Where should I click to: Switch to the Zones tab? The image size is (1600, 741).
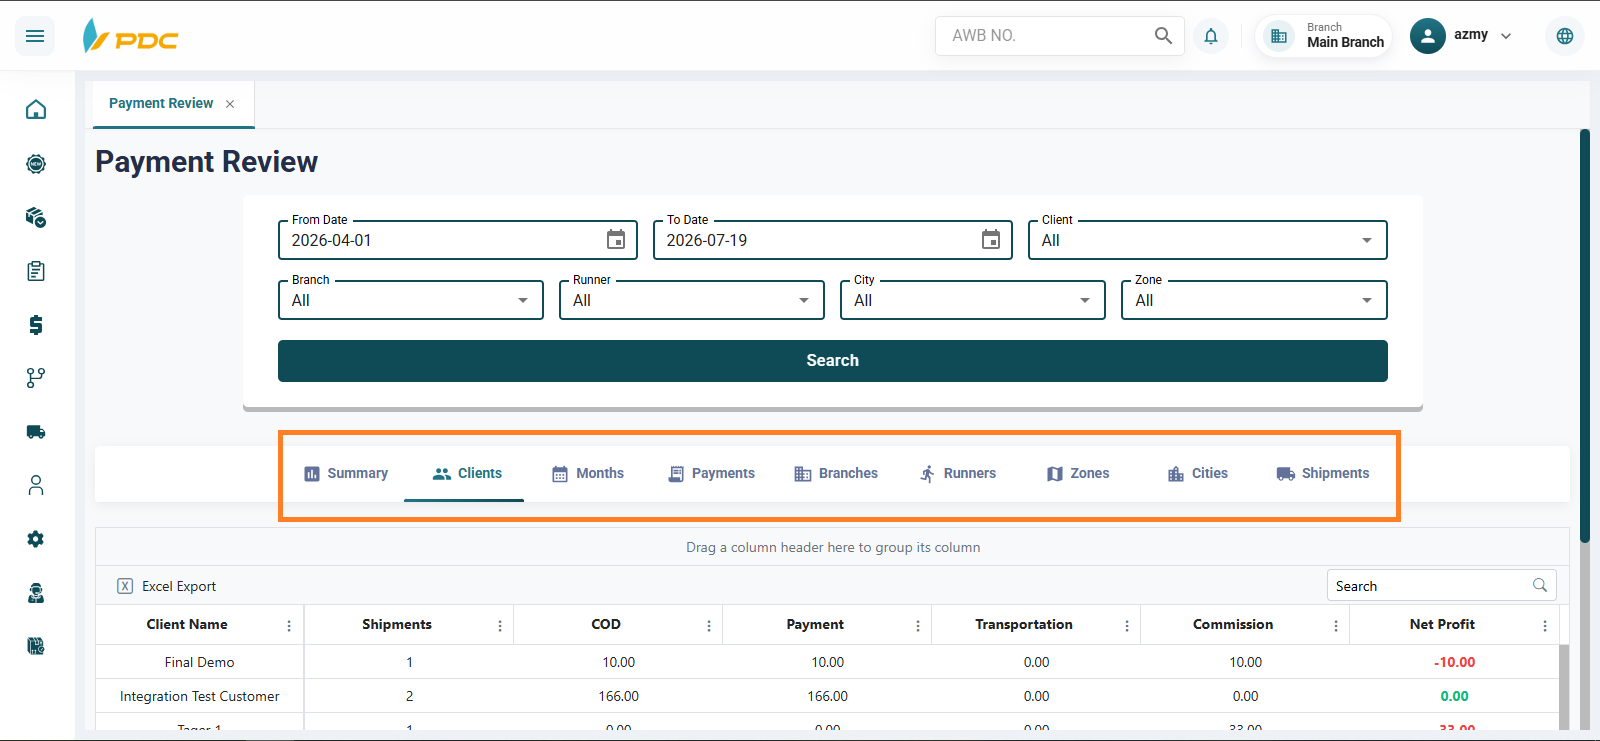coord(1078,474)
